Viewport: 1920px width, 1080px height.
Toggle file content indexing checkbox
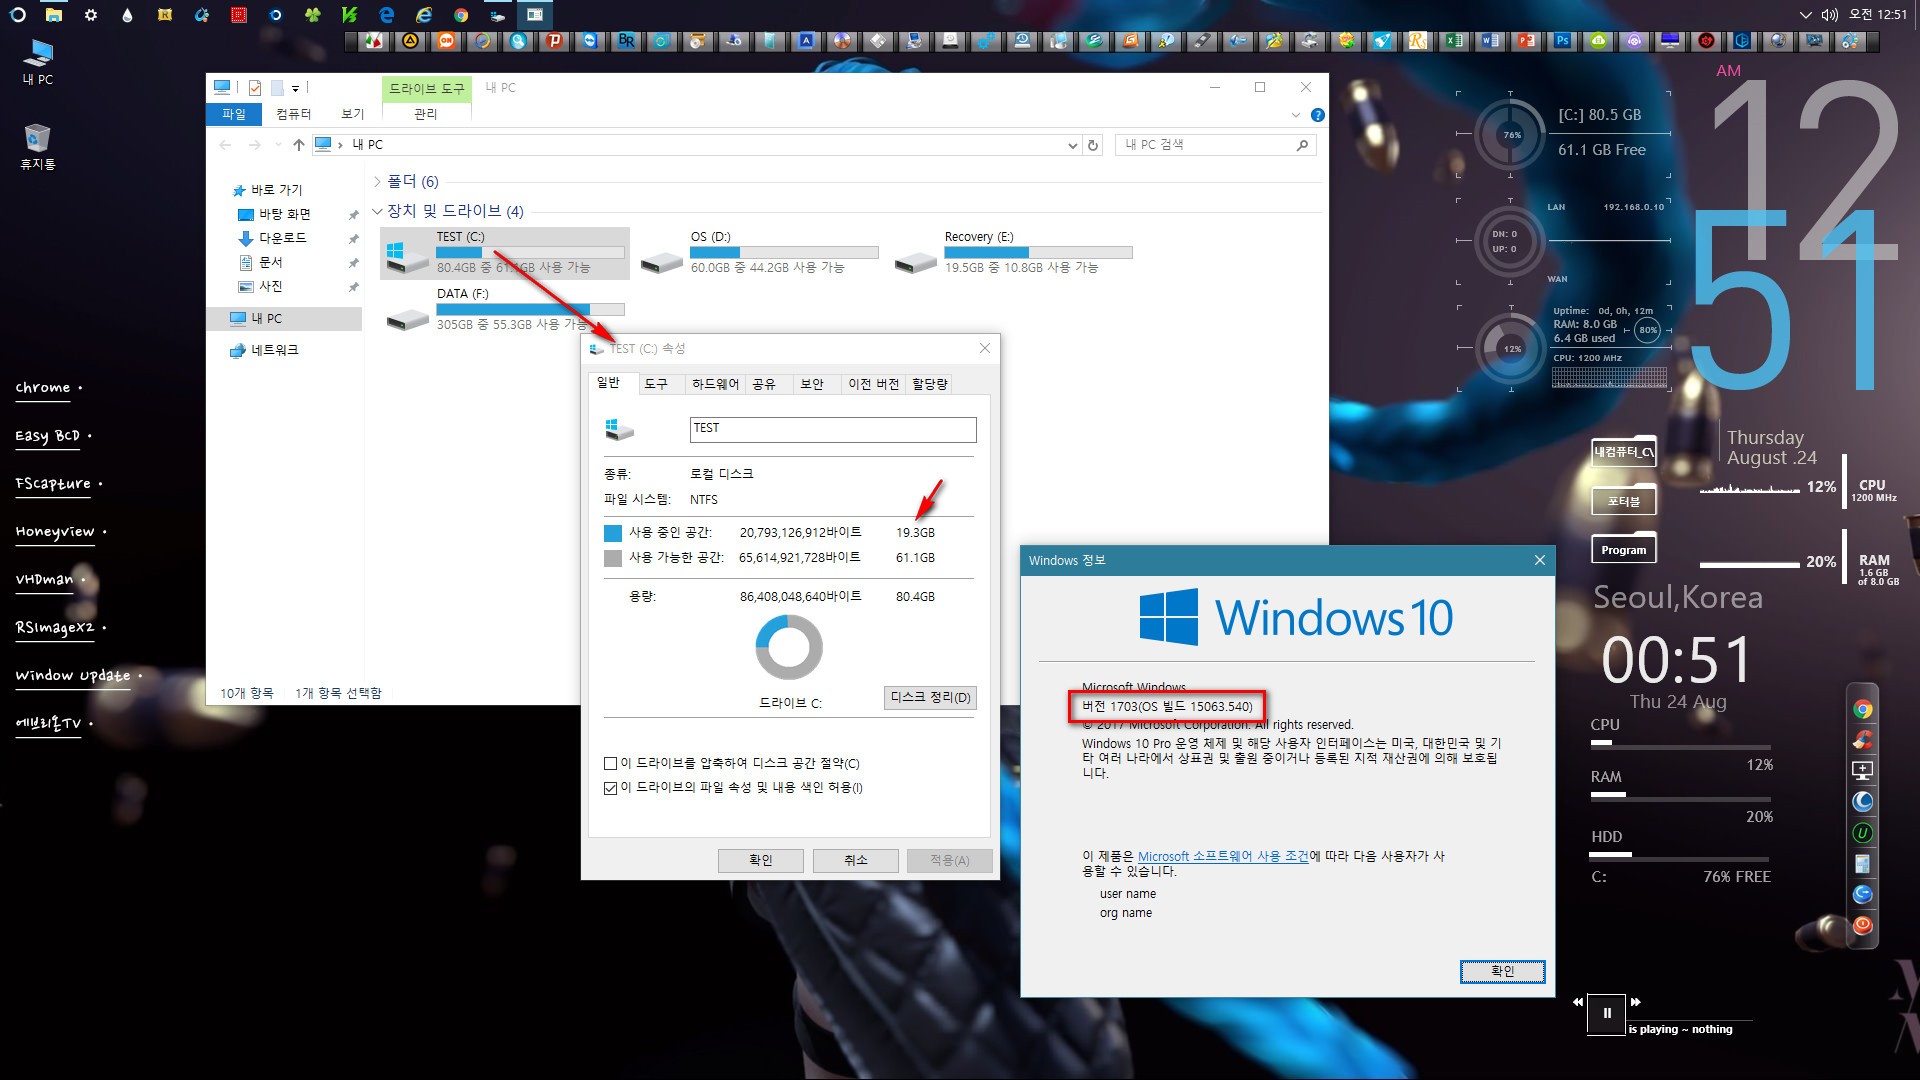(x=611, y=788)
